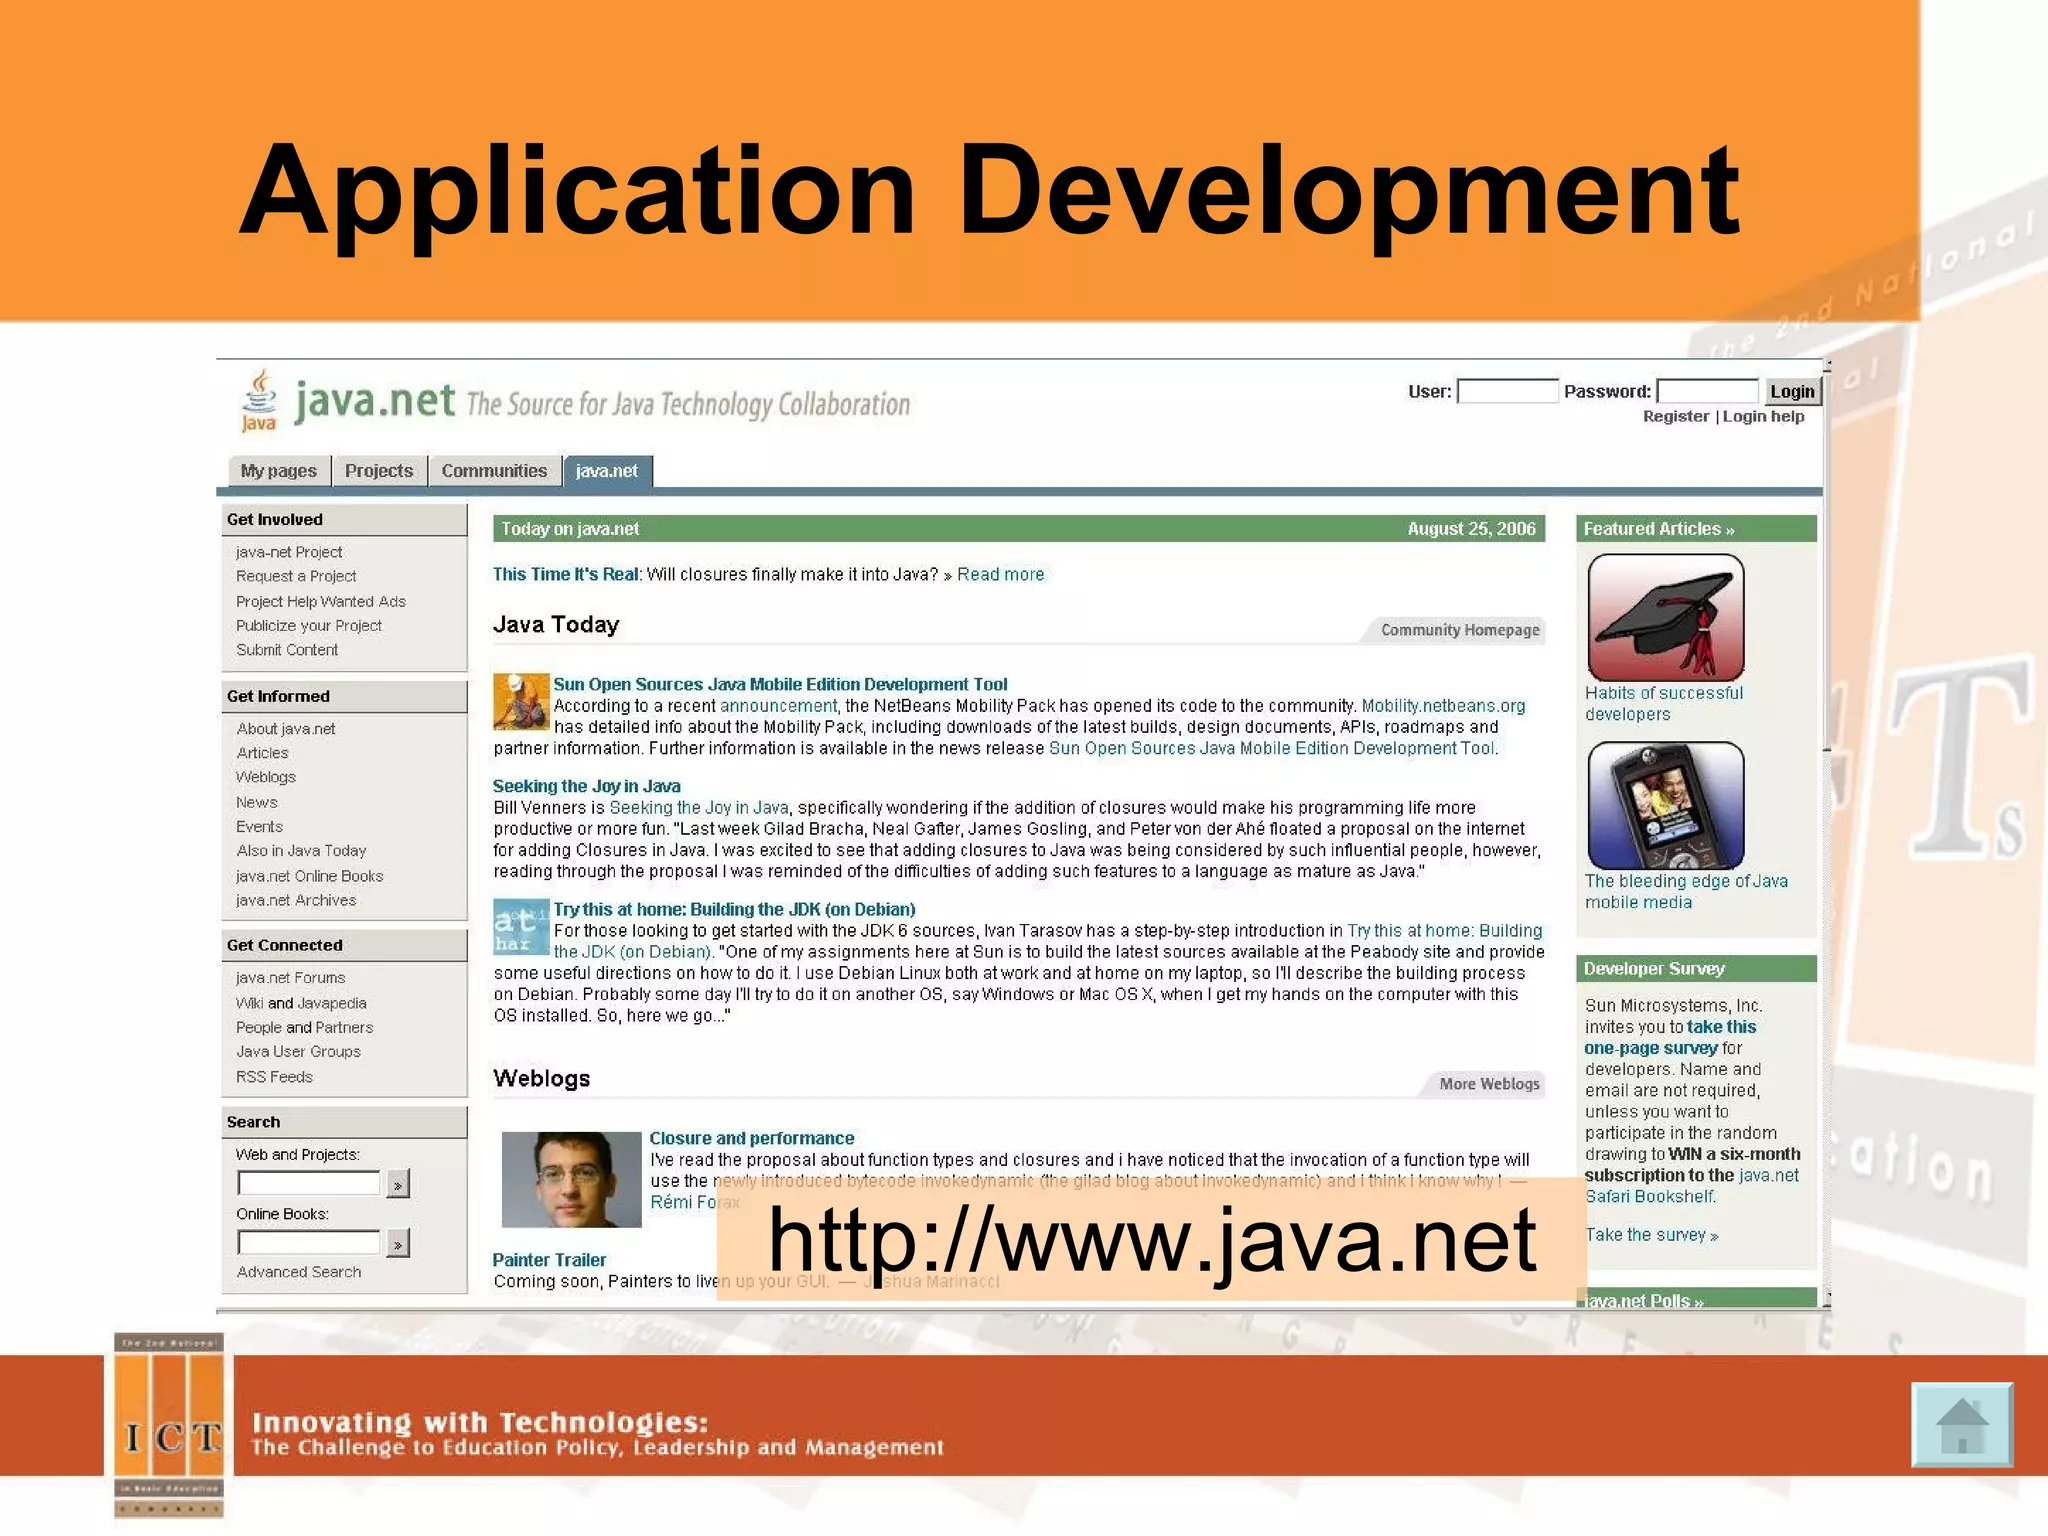
Task: Click the ICT conference logo
Action: pyautogui.click(x=168, y=1426)
